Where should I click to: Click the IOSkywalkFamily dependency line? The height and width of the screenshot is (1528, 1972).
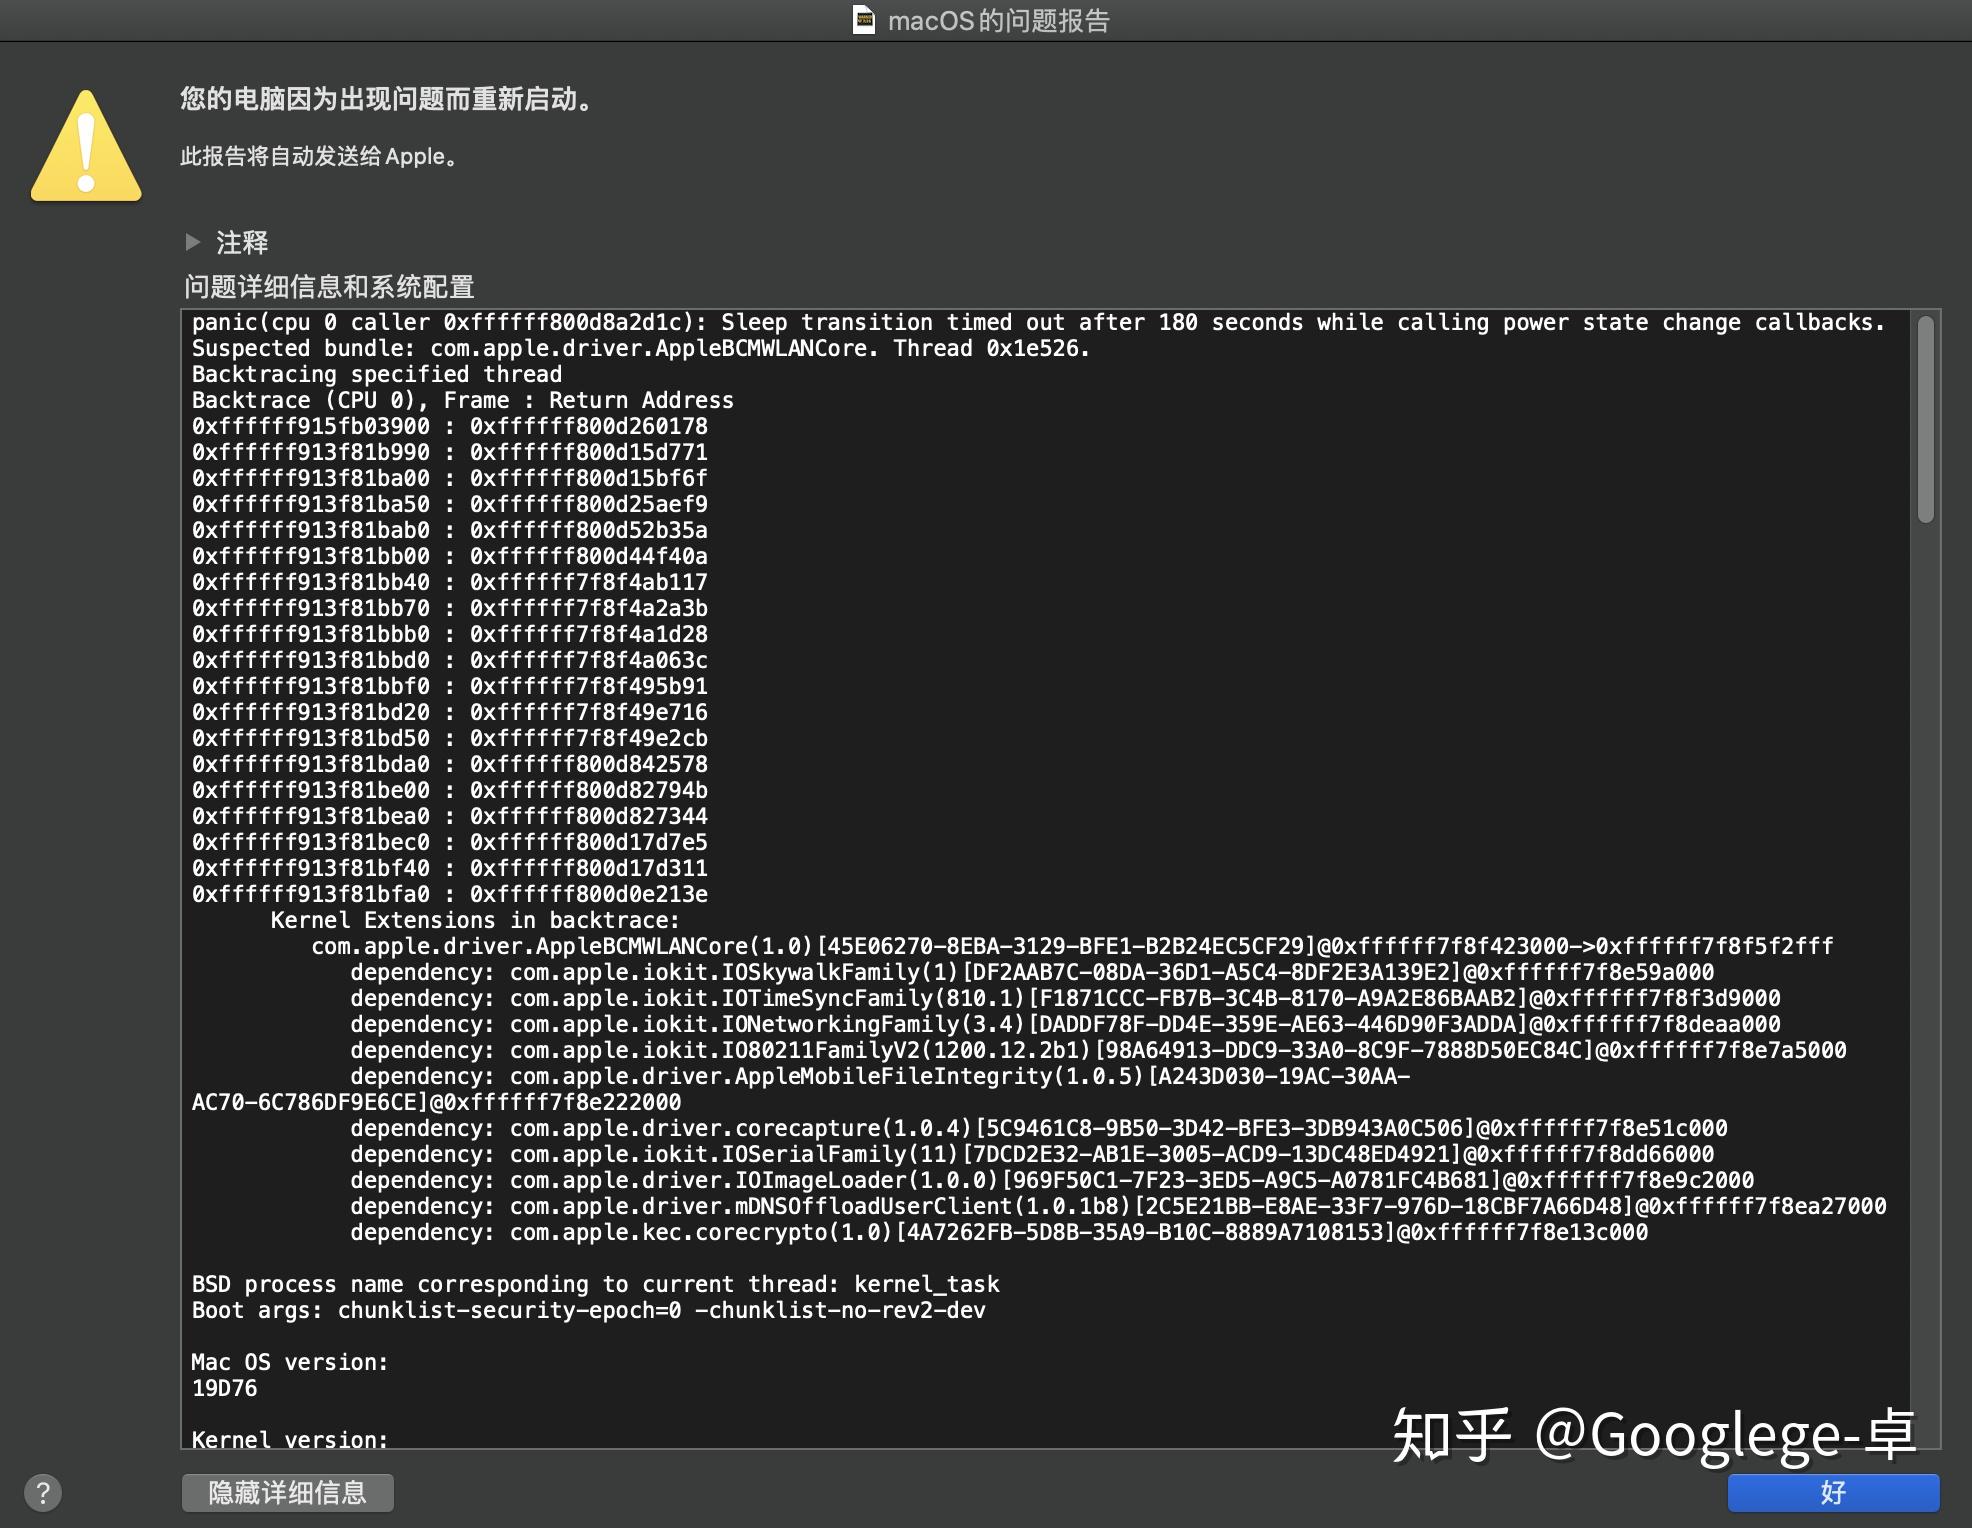pos(1030,971)
